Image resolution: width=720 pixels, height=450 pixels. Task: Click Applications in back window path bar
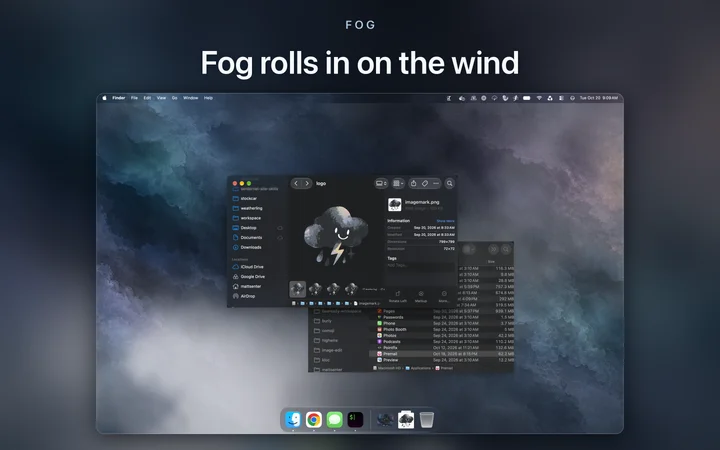tap(418, 368)
